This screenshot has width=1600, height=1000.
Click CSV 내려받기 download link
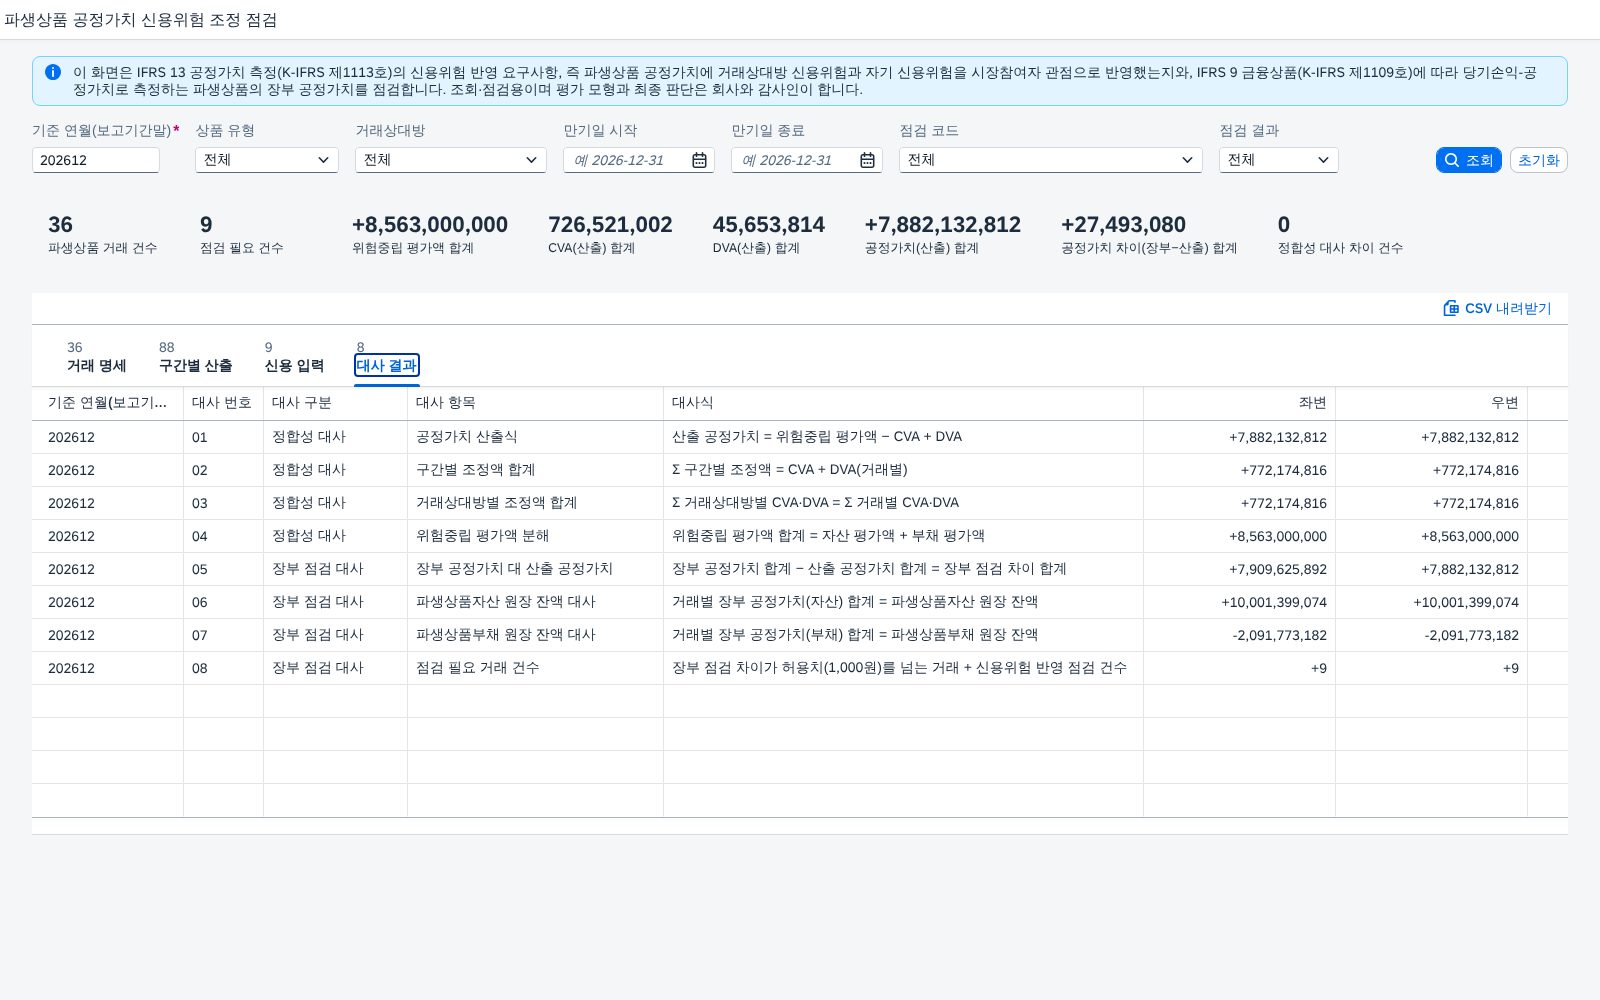1497,308
